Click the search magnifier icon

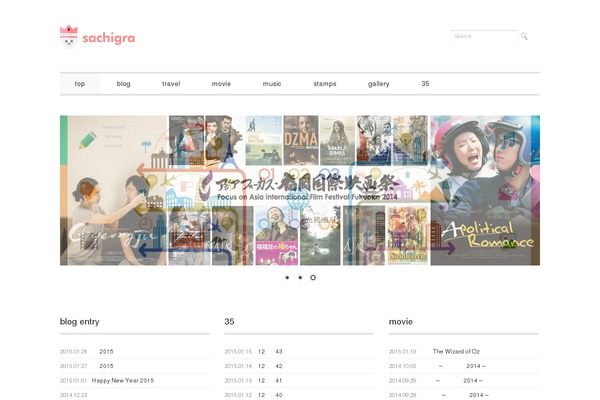pyautogui.click(x=524, y=36)
